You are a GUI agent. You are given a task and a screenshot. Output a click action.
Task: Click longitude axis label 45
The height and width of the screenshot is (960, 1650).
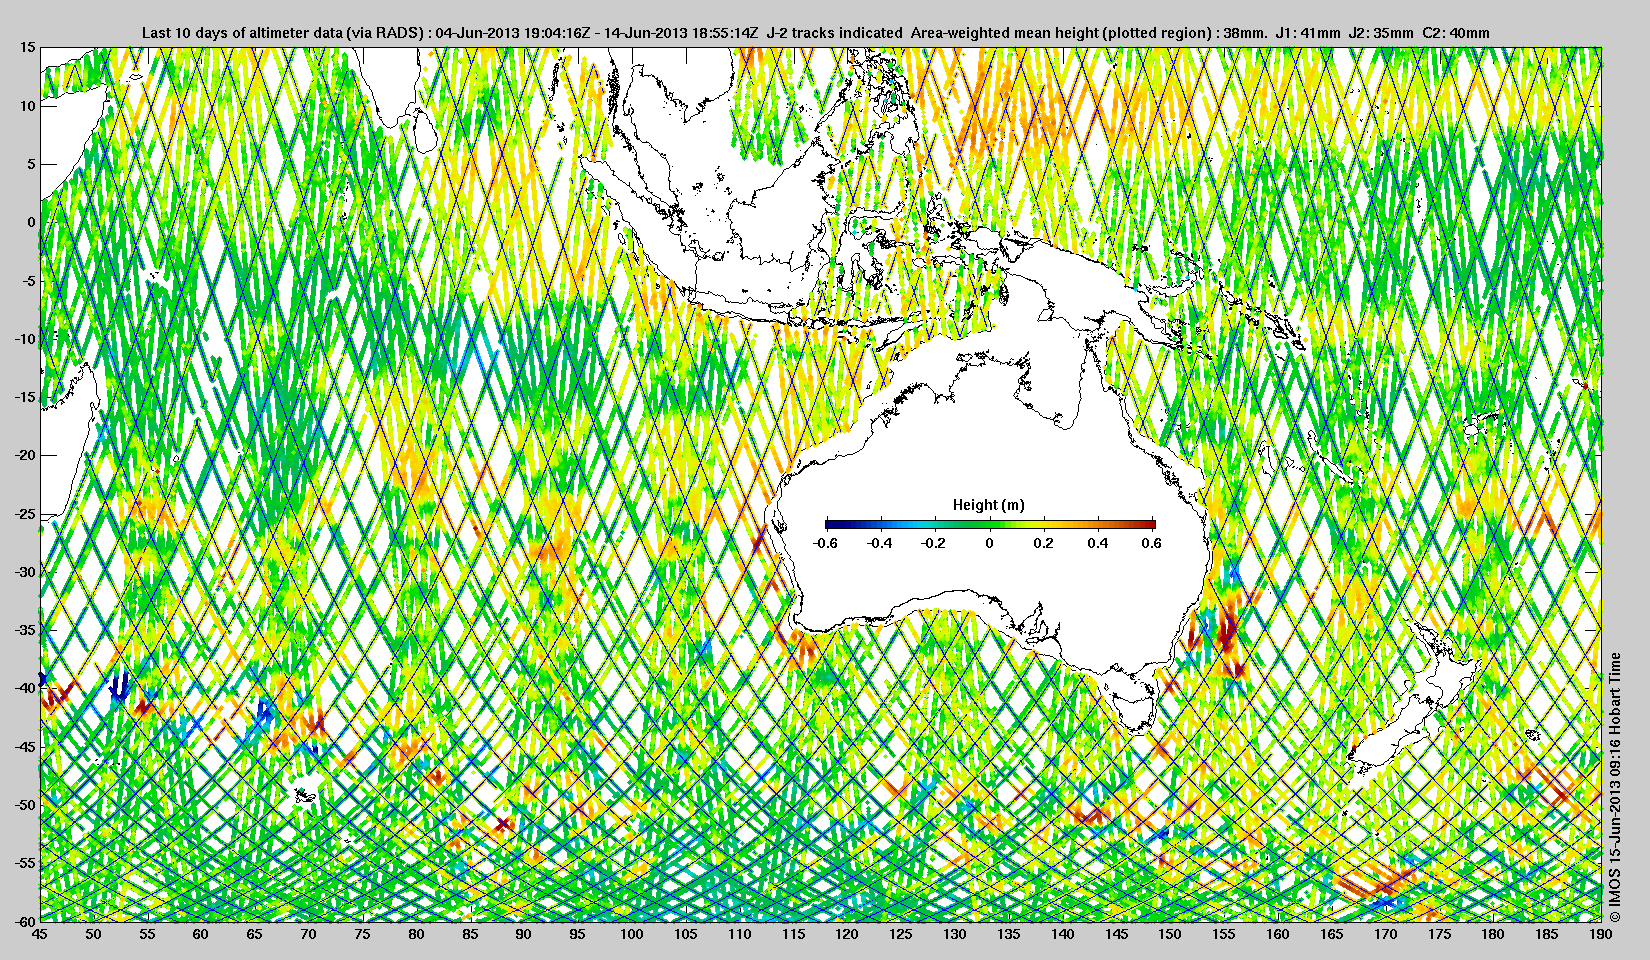[x=39, y=934]
